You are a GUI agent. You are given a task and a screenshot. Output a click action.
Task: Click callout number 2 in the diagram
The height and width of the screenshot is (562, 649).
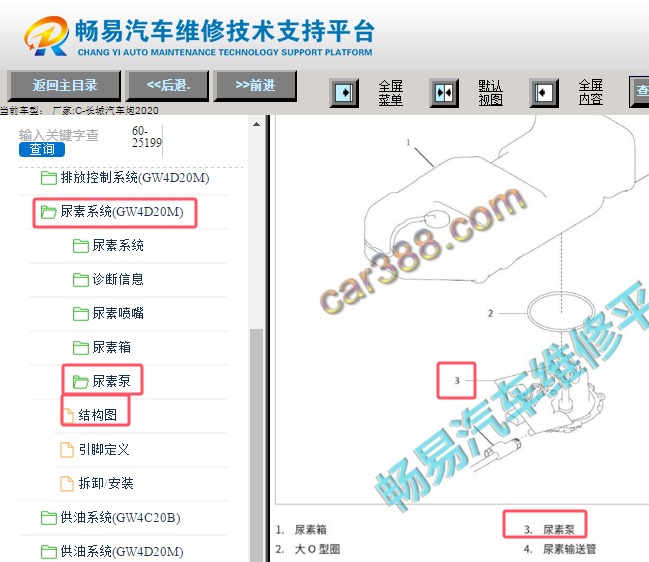(x=490, y=314)
